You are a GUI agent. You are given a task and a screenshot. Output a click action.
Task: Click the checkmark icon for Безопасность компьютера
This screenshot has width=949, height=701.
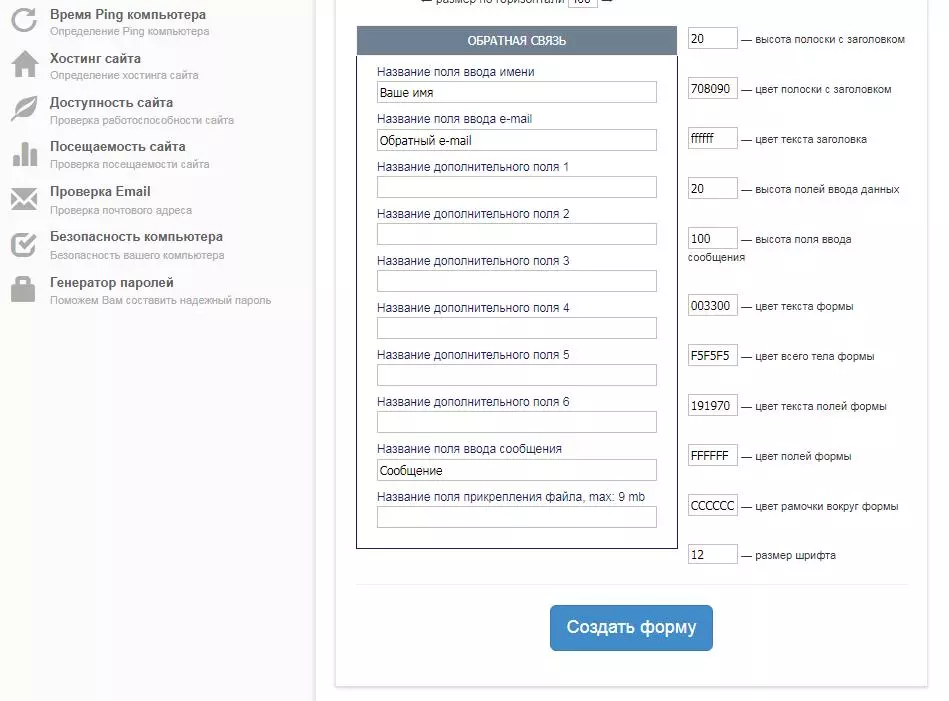tap(24, 244)
